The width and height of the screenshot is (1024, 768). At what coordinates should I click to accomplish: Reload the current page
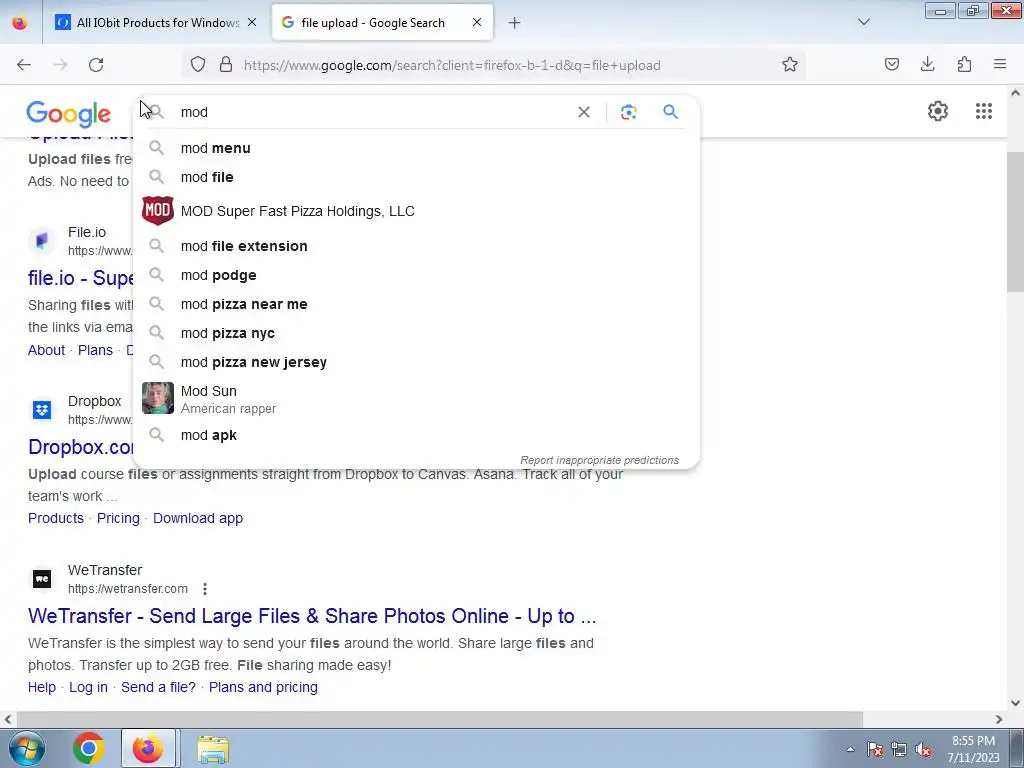[x=96, y=65]
